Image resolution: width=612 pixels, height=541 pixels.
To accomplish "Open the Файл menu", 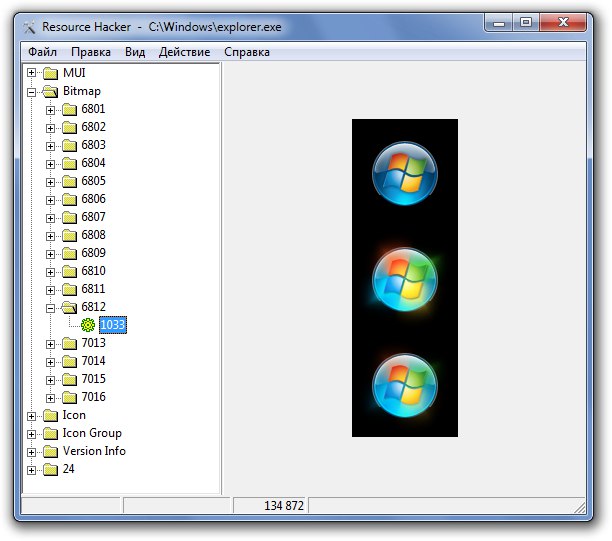I will click(42, 52).
